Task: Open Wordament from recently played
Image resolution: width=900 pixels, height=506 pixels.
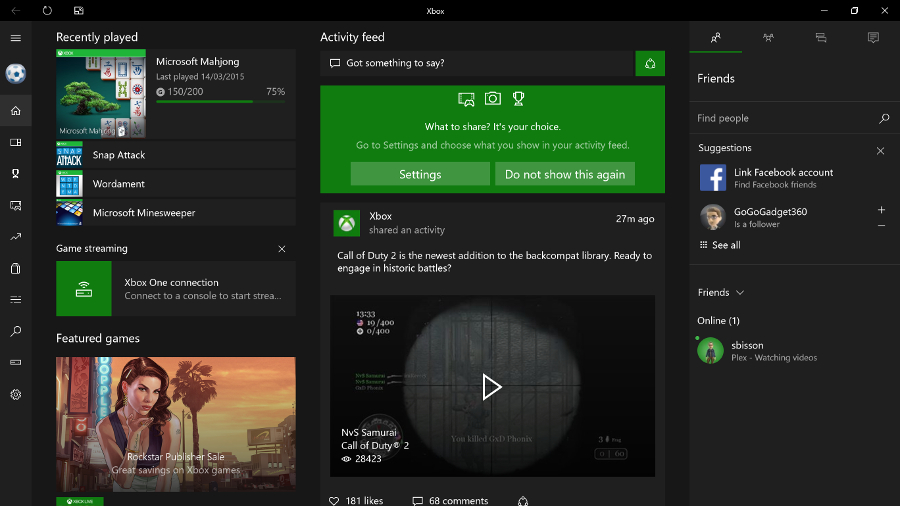Action: click(x=176, y=184)
